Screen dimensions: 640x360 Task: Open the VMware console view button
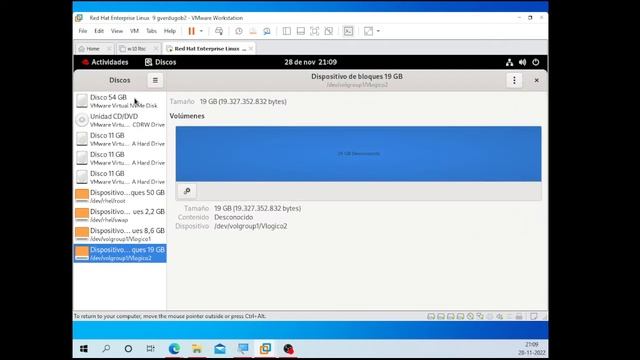[x=348, y=31]
